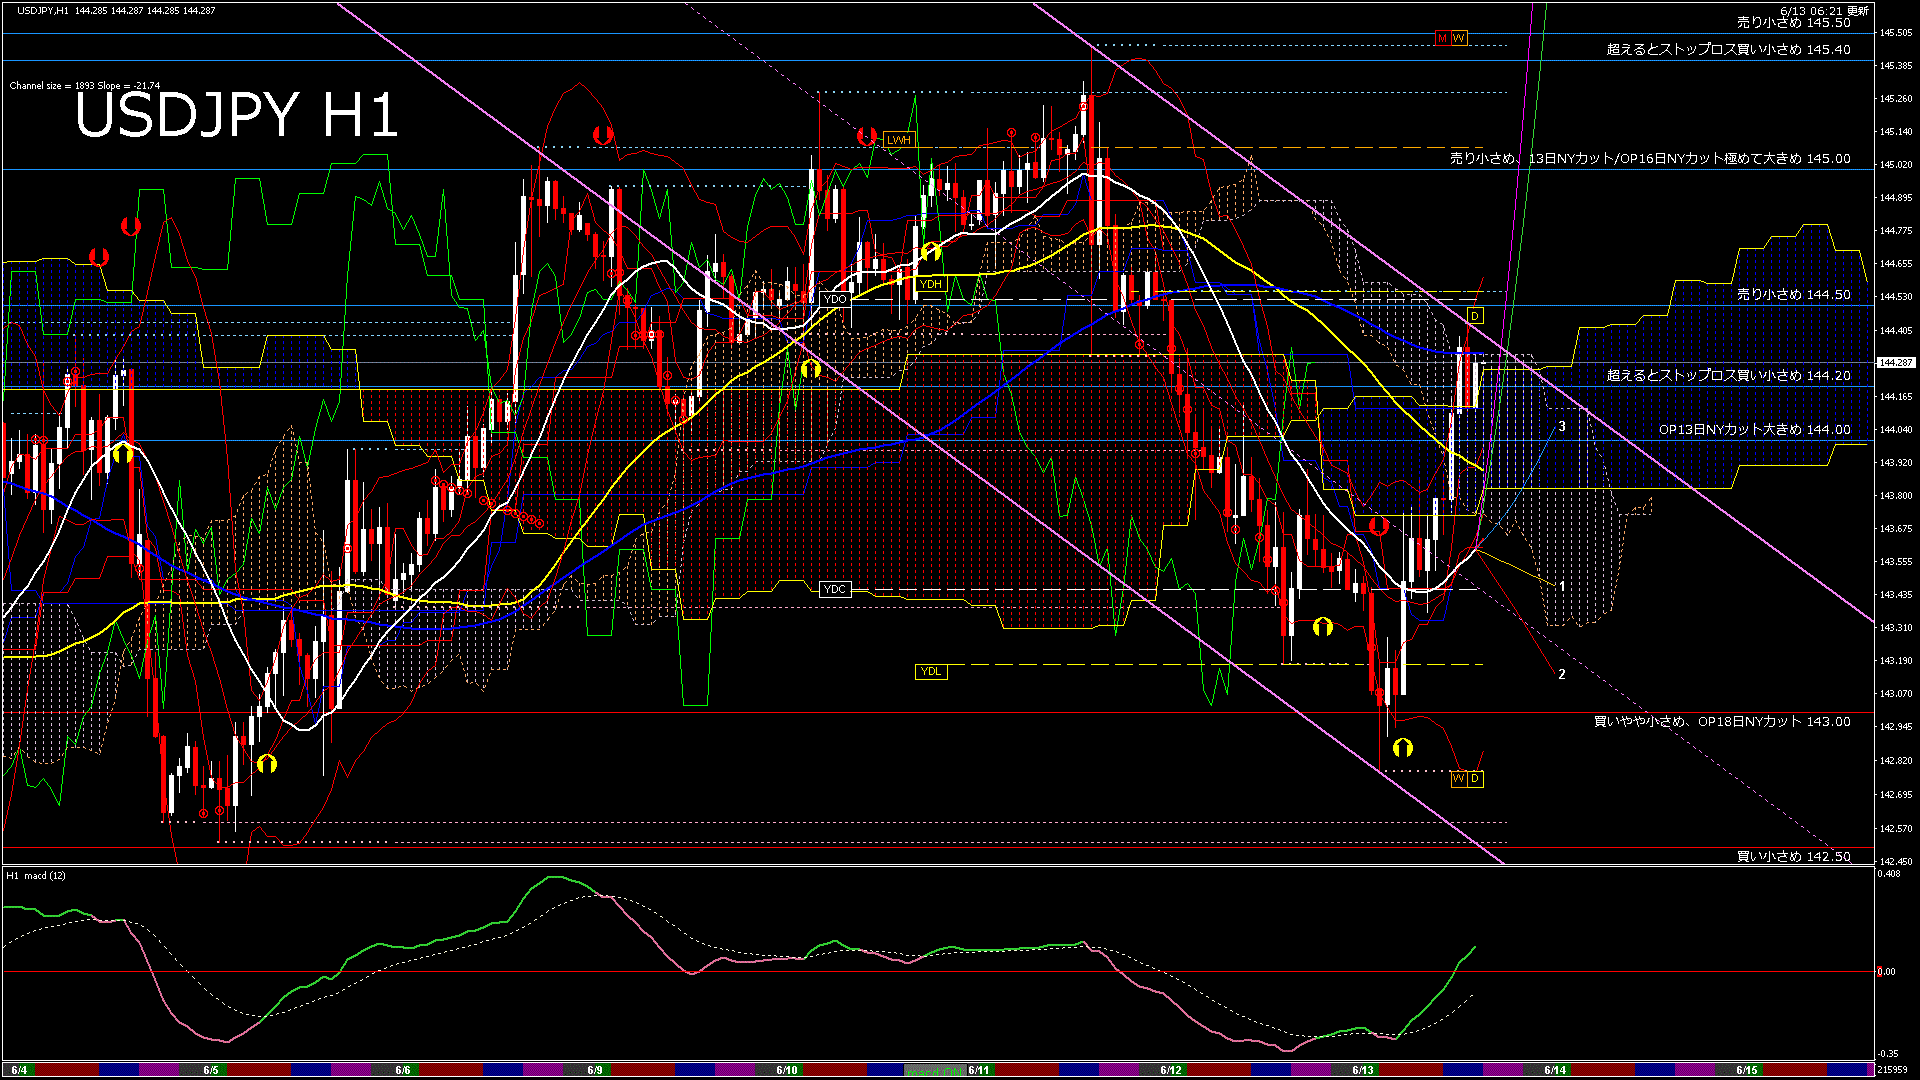Click the 買い小さめ 142.50 level label

point(1793,856)
